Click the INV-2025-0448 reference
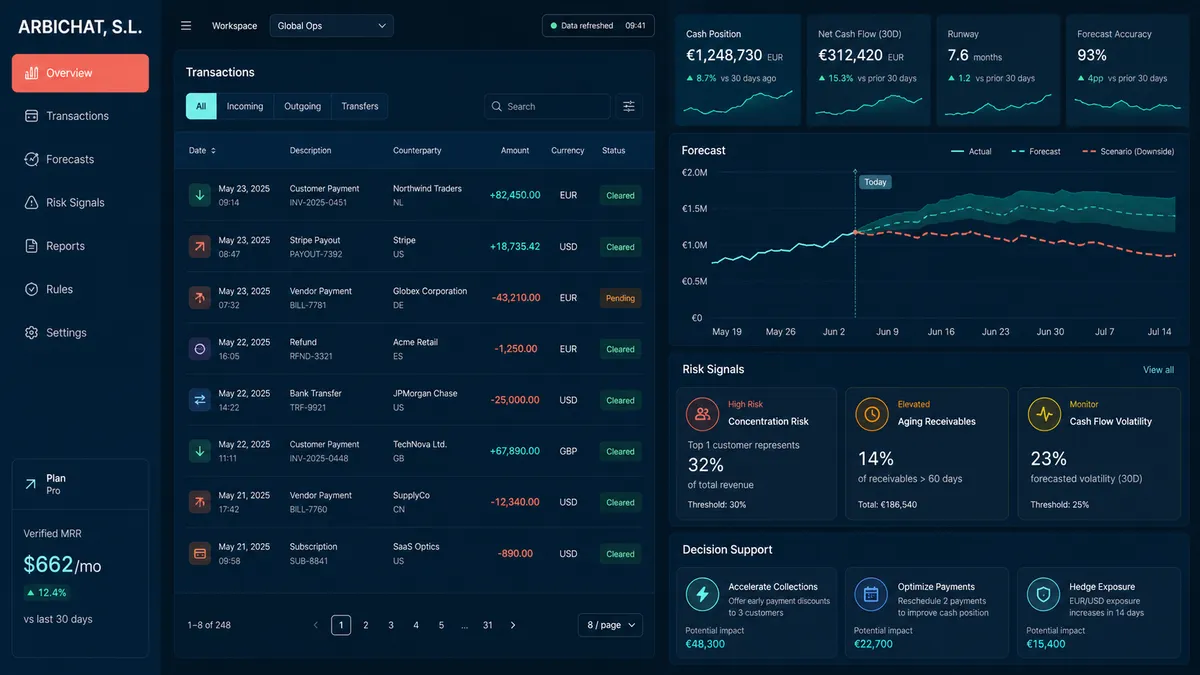Screen dimensions: 1200x675 [318, 458]
